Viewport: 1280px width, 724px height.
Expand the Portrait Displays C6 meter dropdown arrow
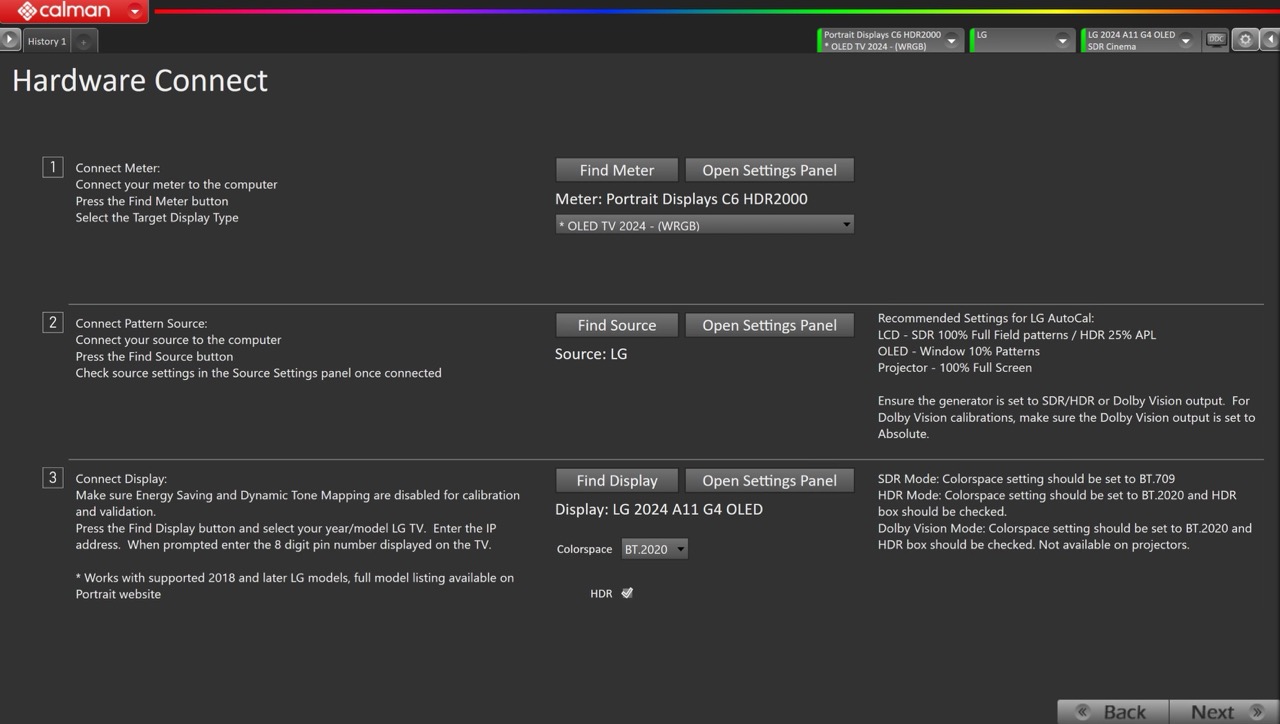(952, 40)
